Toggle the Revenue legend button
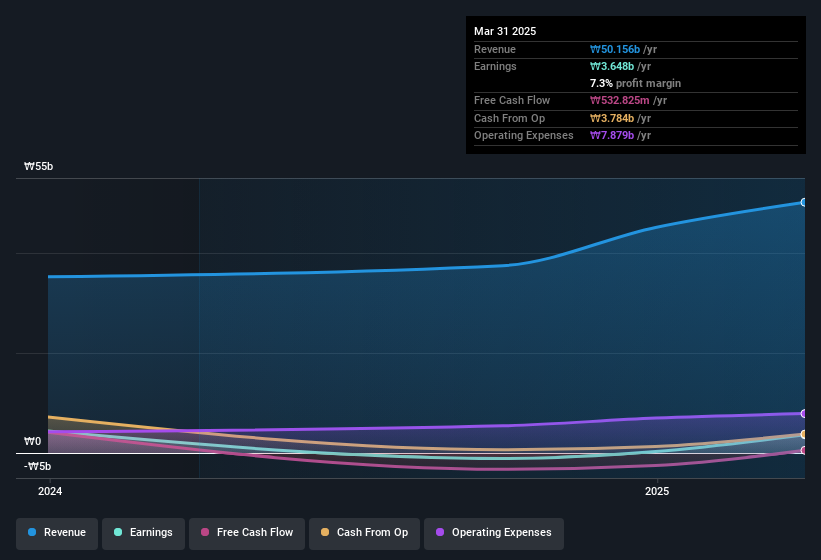Screen dimensions: 821x560 tap(57, 533)
